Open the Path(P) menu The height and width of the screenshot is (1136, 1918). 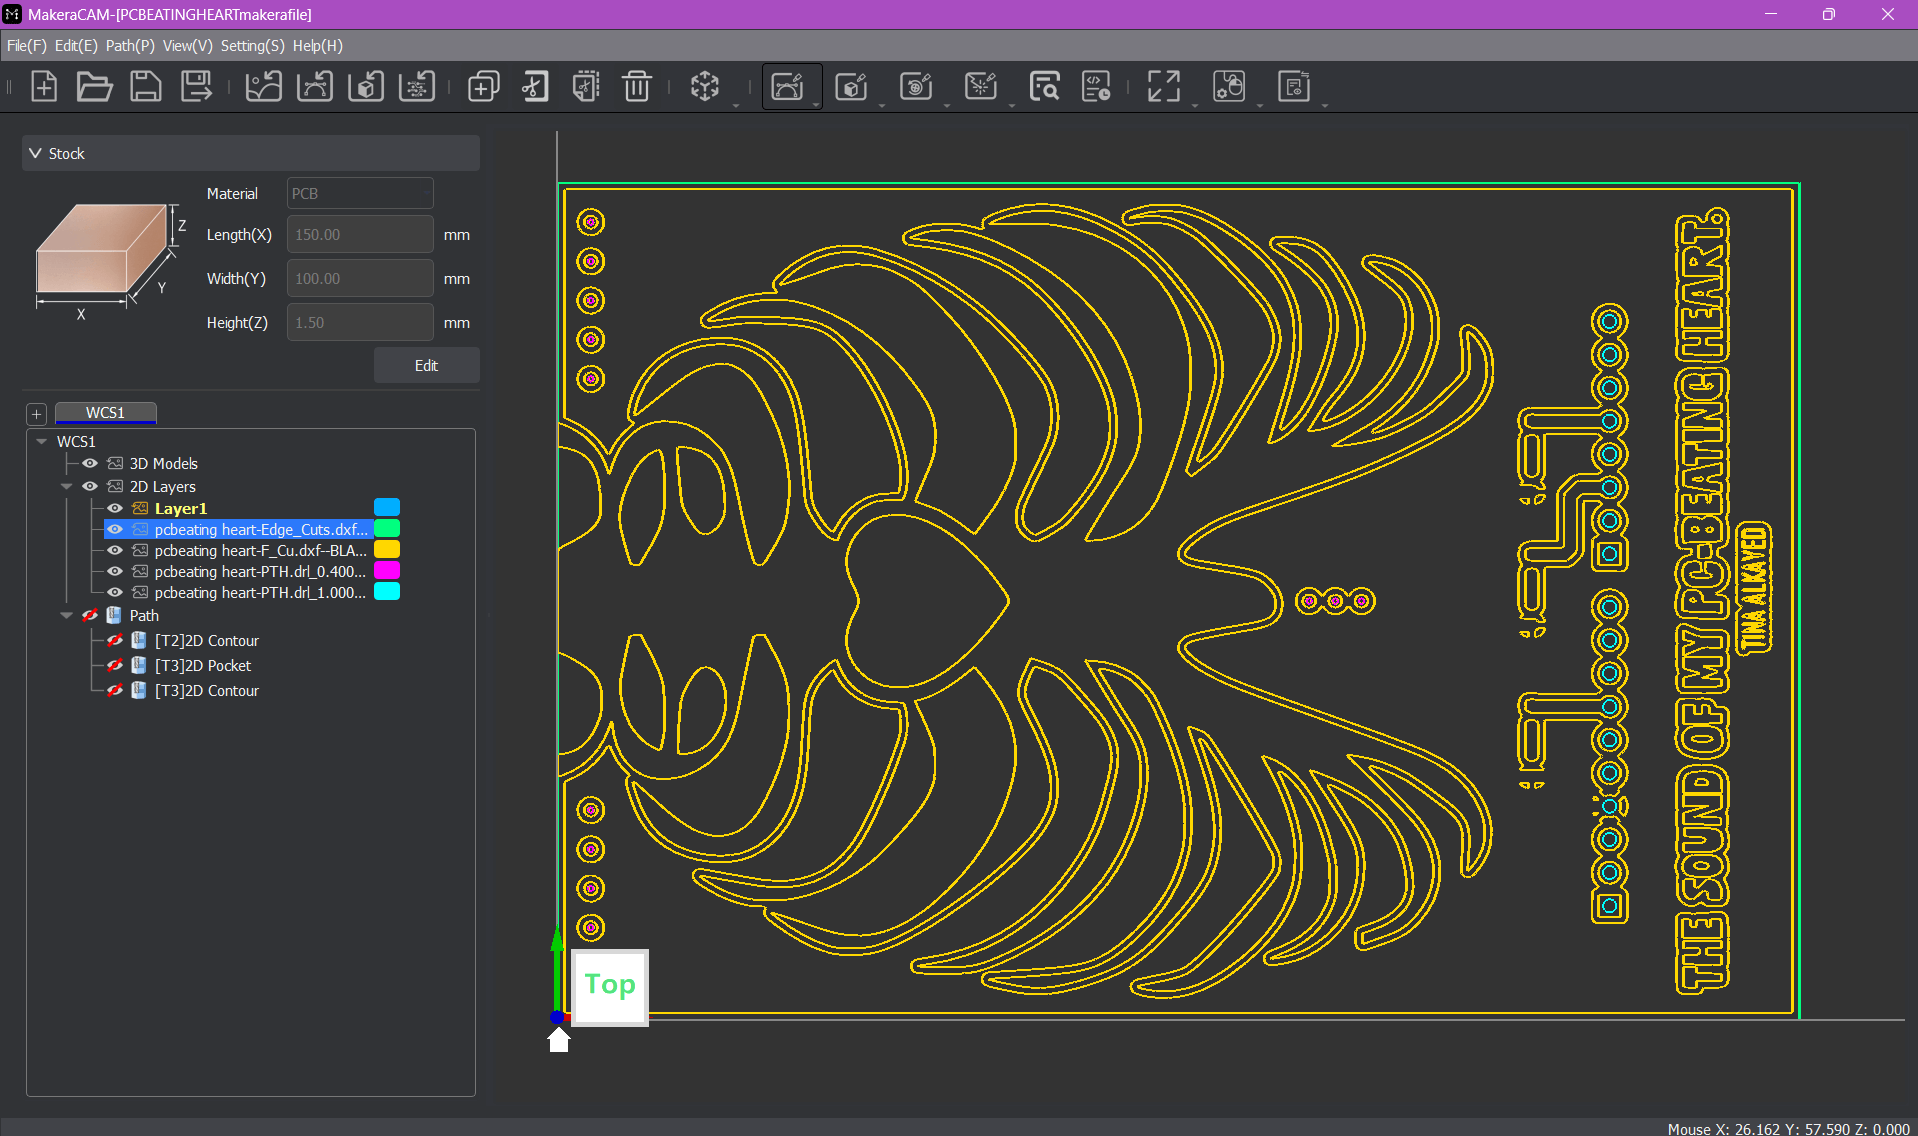click(x=130, y=46)
